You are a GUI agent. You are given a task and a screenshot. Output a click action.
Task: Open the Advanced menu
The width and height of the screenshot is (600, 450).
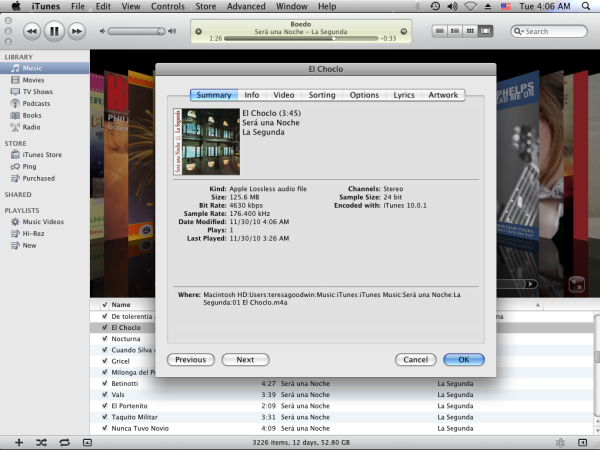tap(246, 6)
